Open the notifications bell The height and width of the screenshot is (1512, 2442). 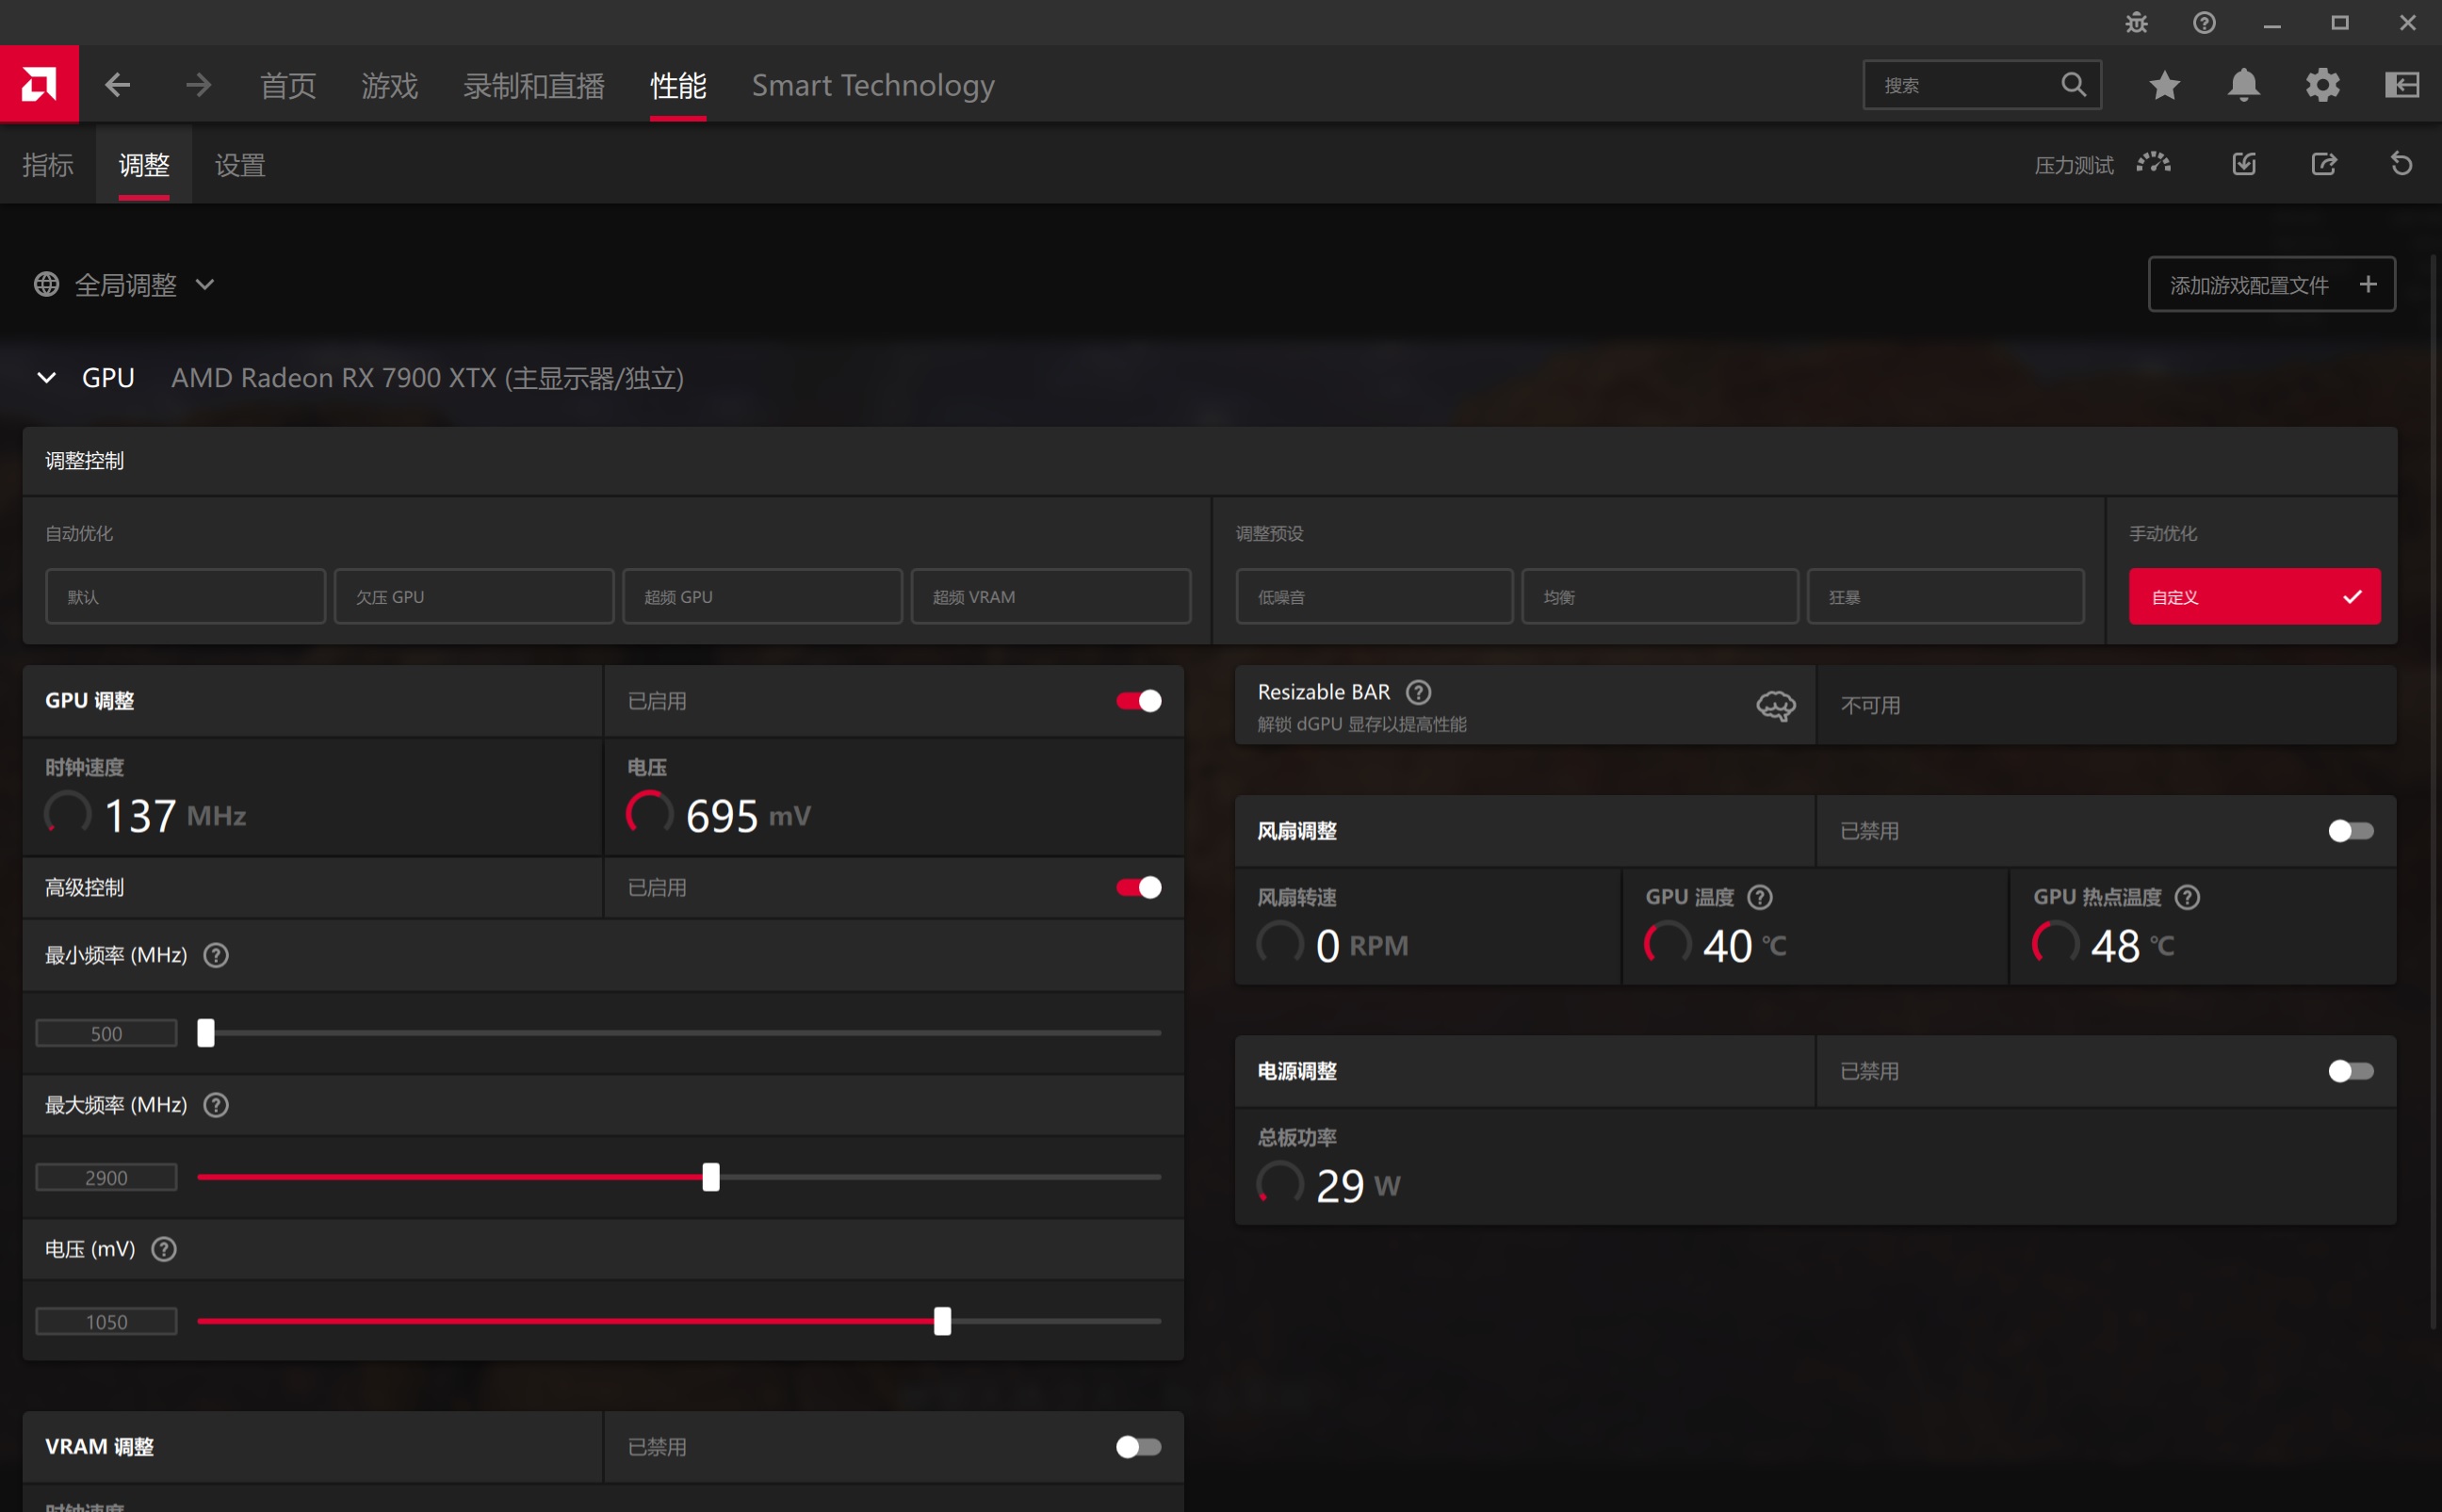click(2243, 85)
